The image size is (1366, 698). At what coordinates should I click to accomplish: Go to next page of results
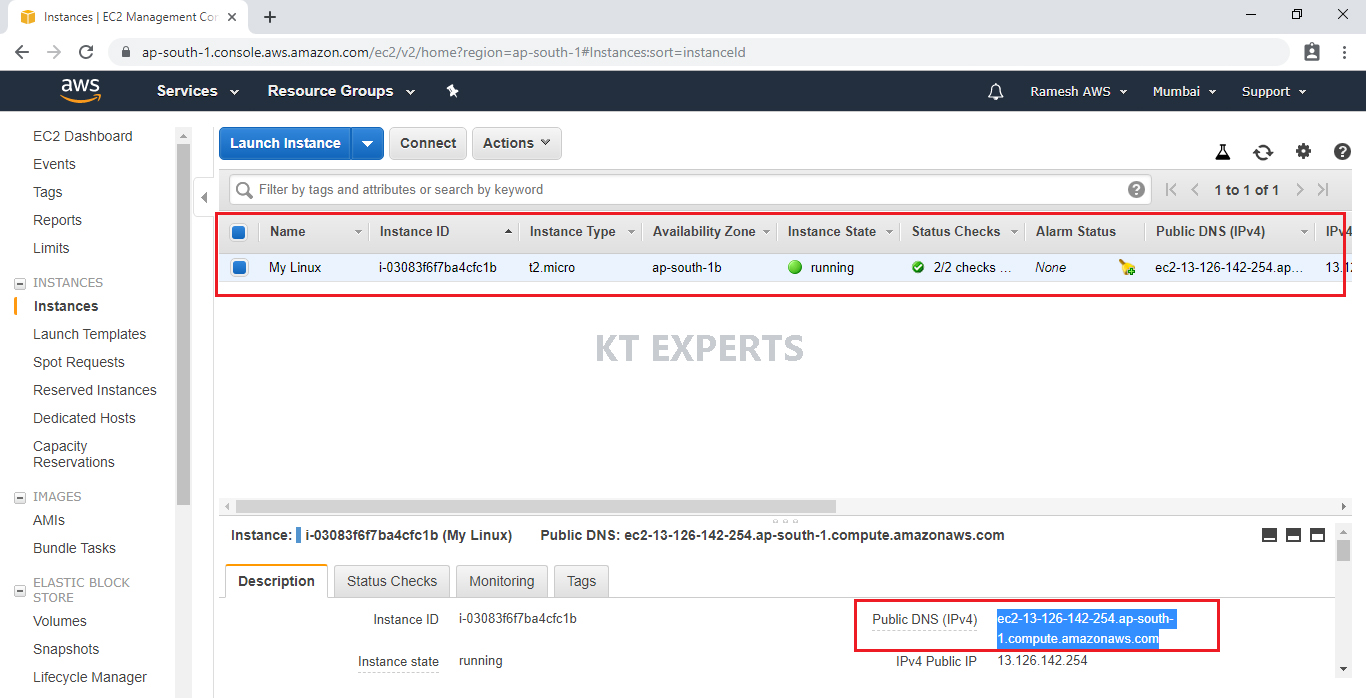click(1299, 190)
